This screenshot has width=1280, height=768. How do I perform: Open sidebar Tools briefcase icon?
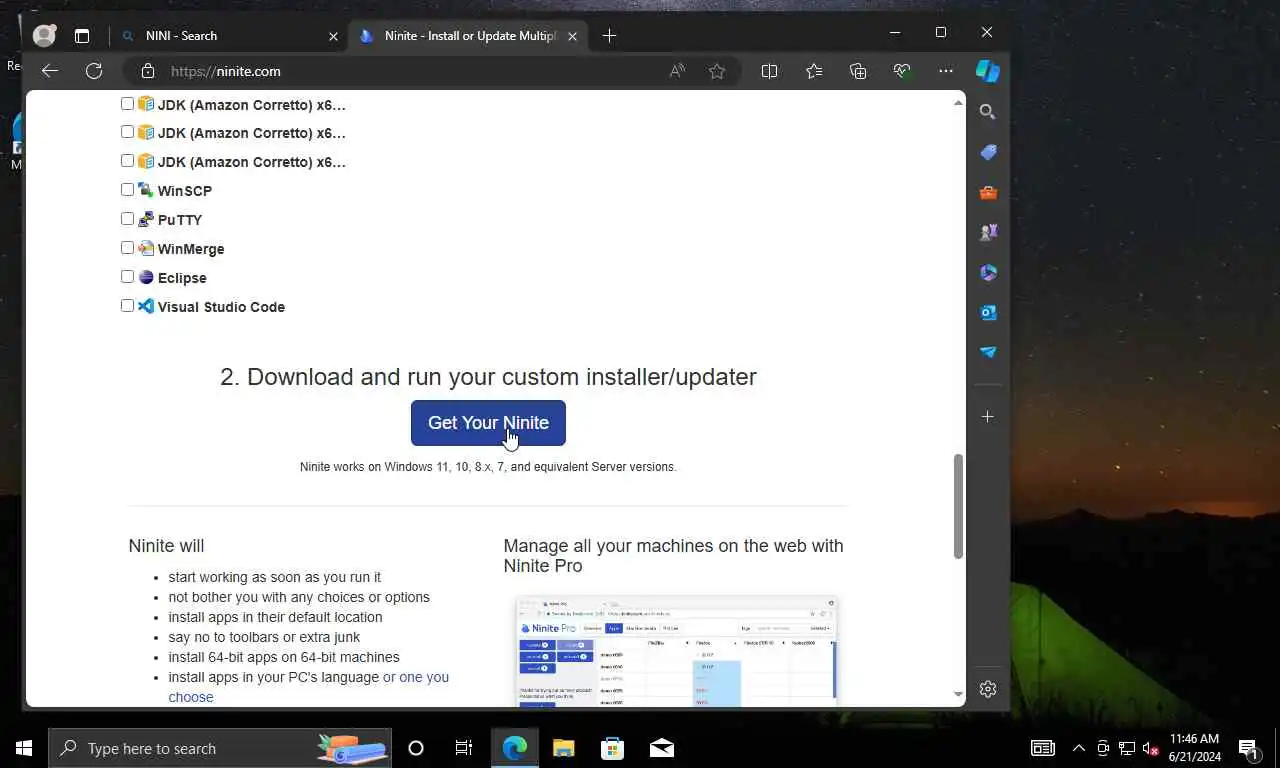point(988,192)
